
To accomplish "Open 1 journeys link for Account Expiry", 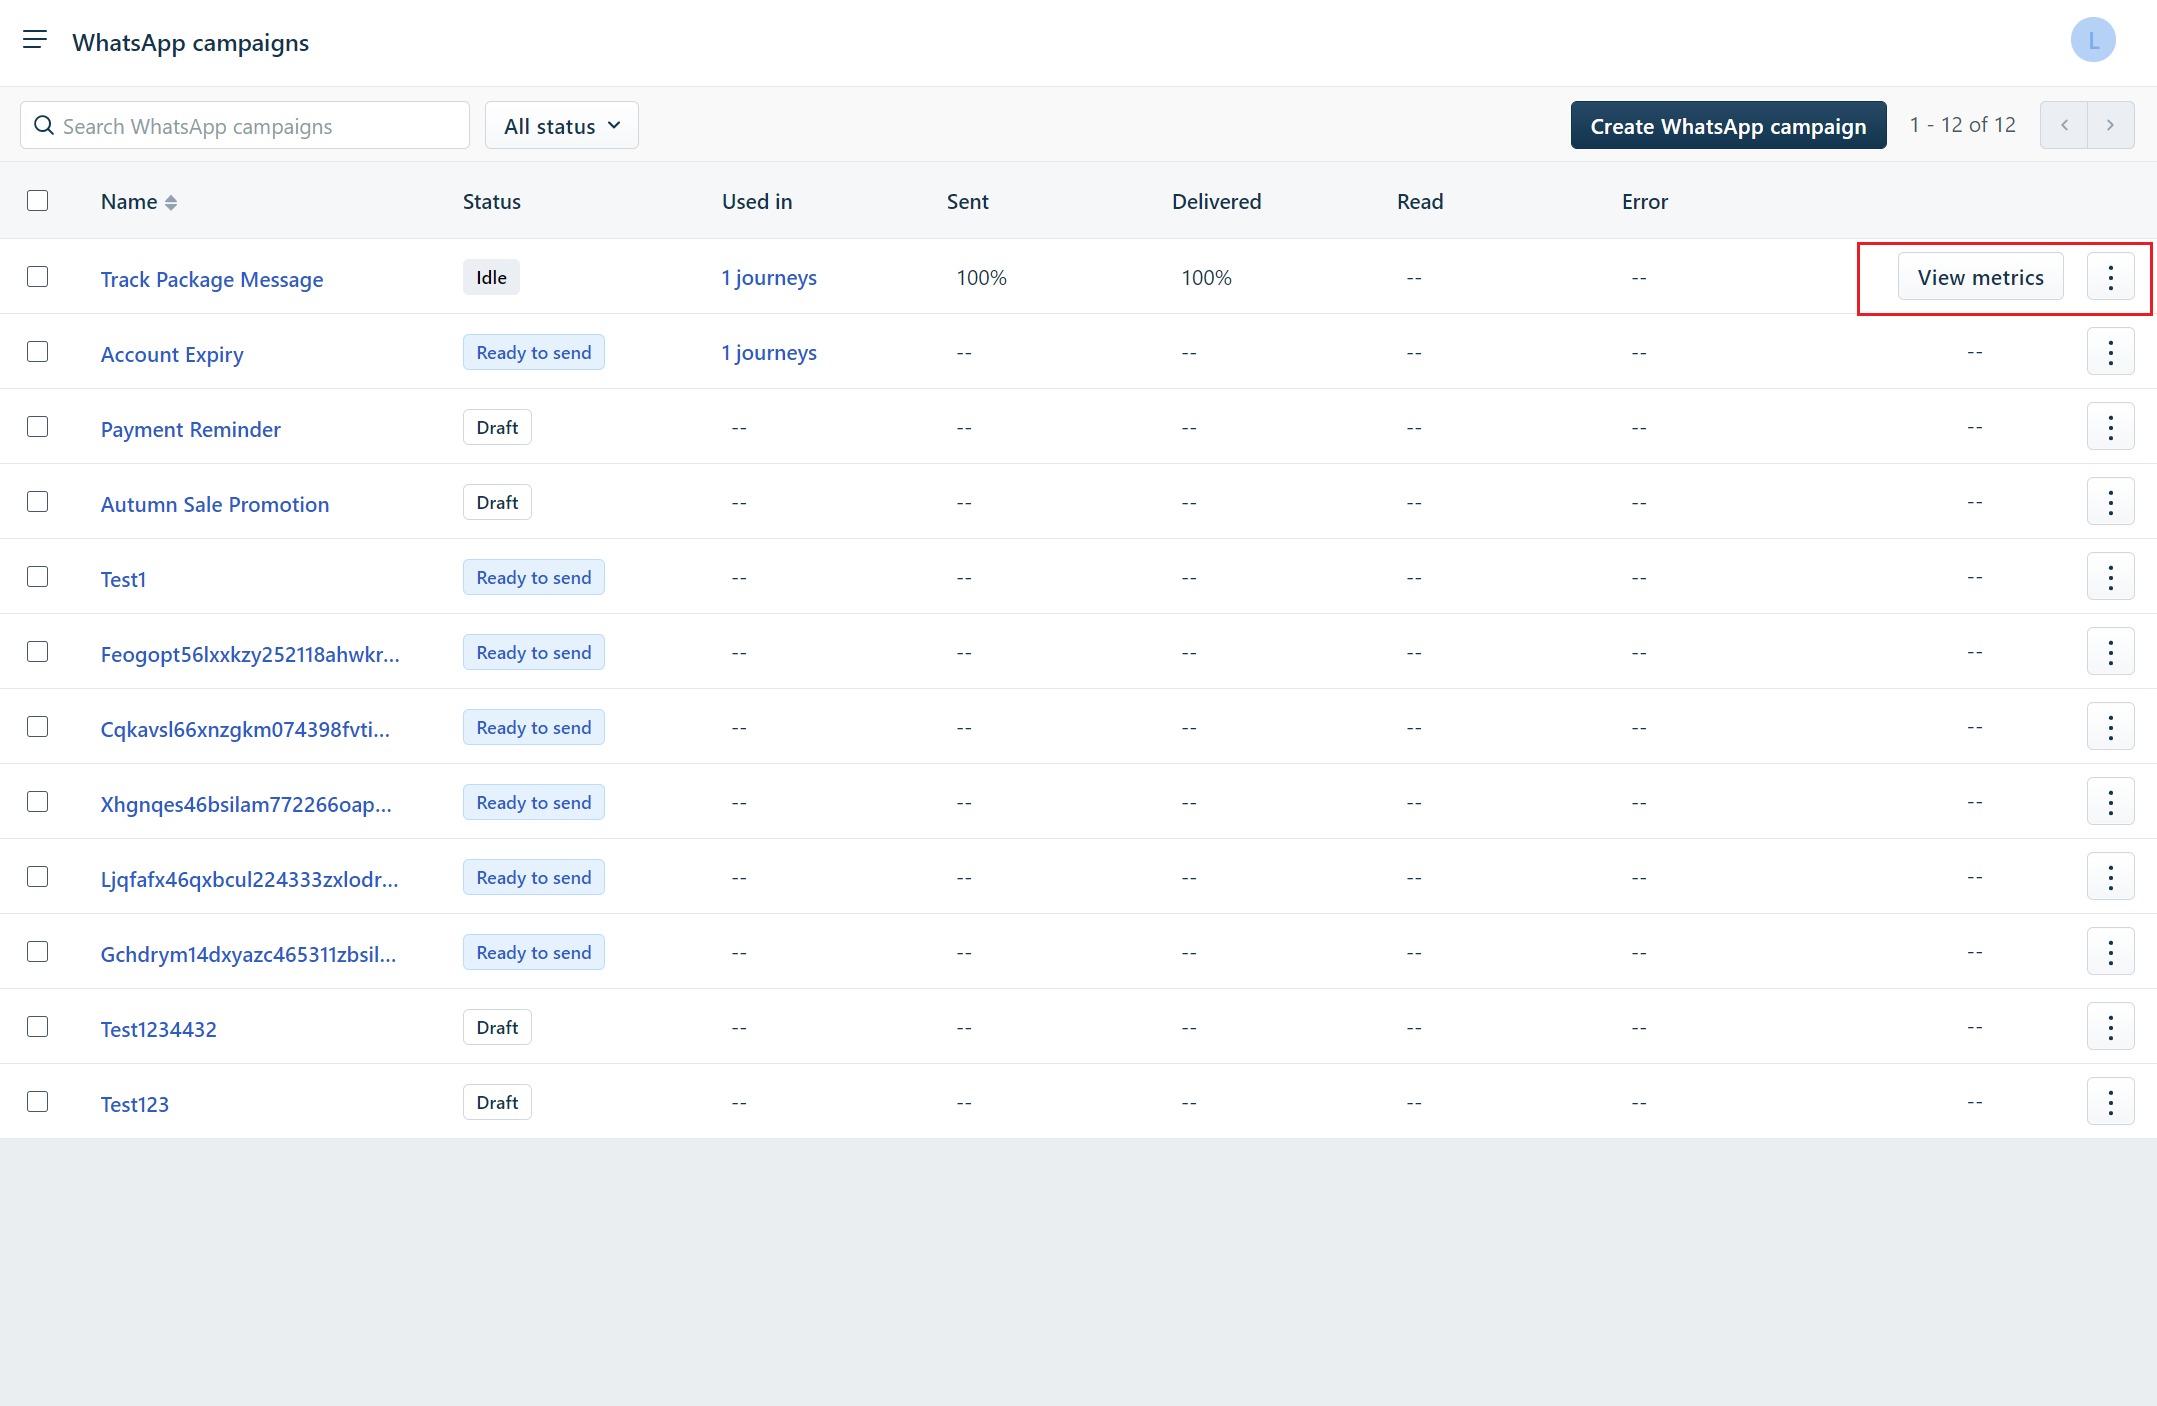I will [x=769, y=353].
